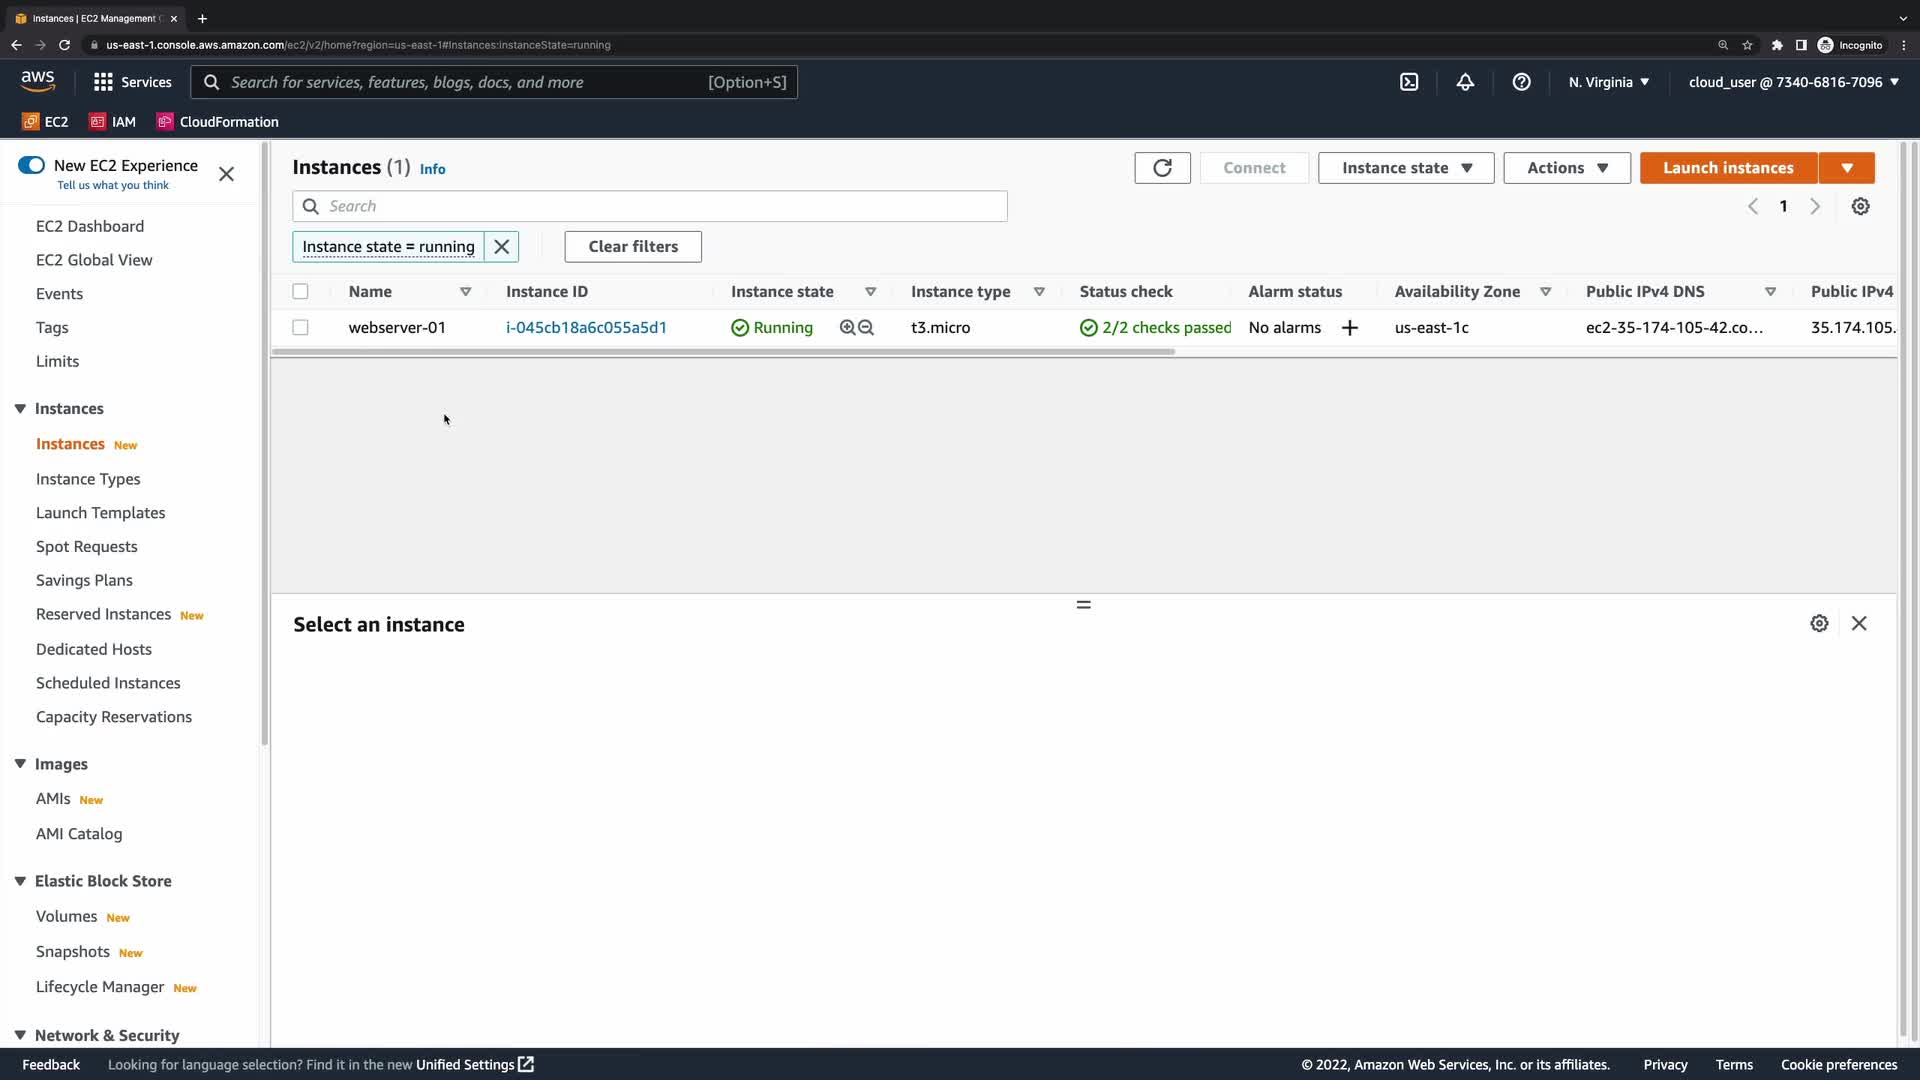The image size is (1920, 1080).
Task: Open Launch Templates in sidebar
Action: (x=100, y=513)
